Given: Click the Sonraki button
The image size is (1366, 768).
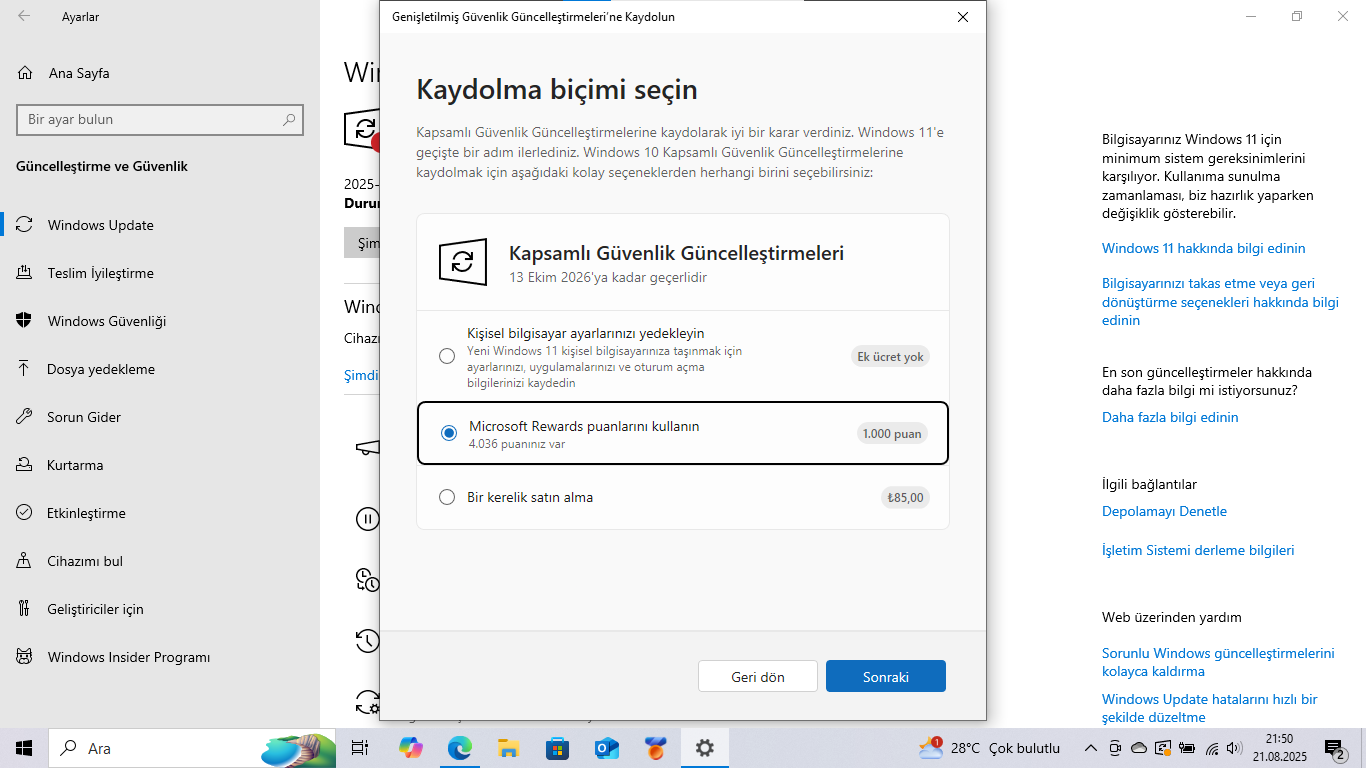Looking at the screenshot, I should (886, 676).
